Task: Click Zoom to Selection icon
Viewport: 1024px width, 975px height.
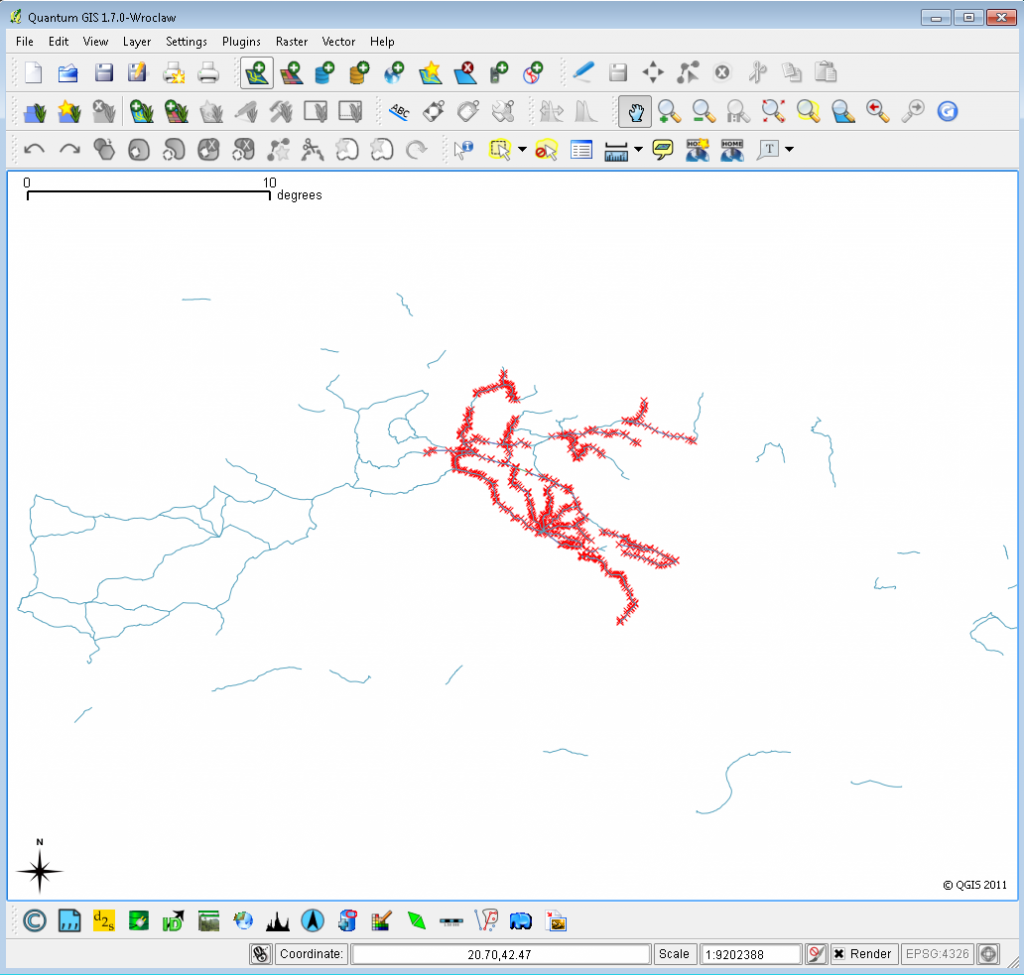Action: point(808,112)
